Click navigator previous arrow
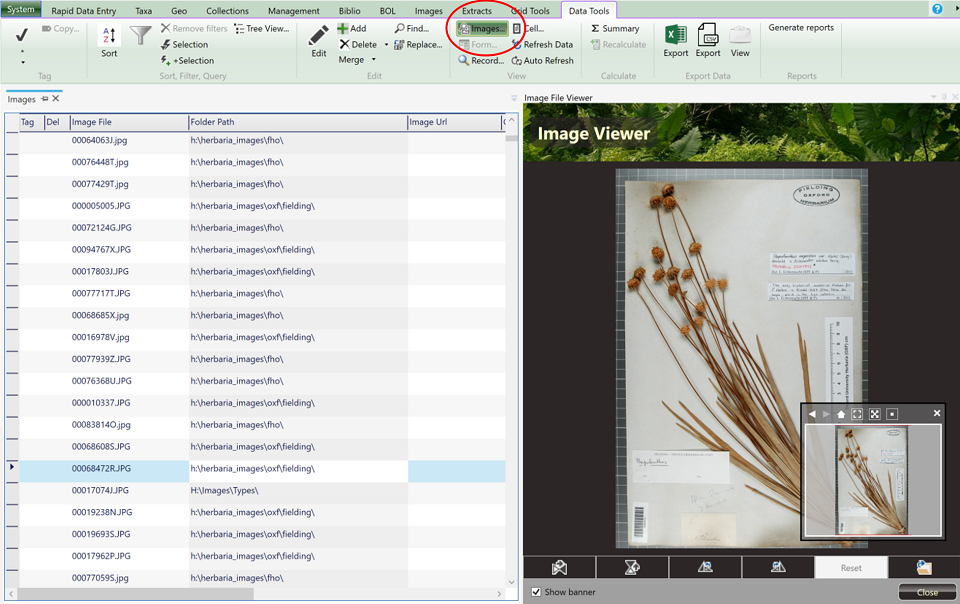The height and width of the screenshot is (604, 960). (812, 414)
